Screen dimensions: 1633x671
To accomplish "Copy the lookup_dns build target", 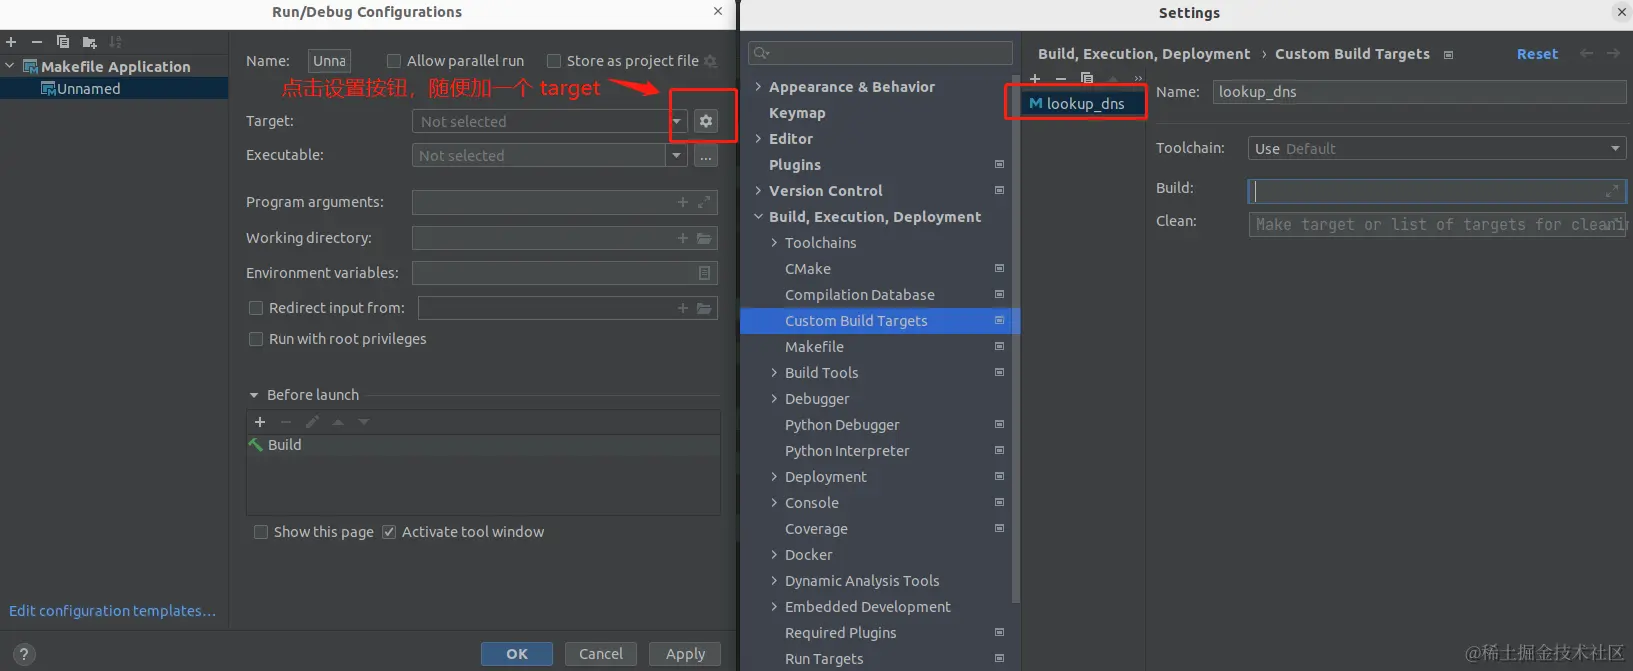I will 1087,79.
